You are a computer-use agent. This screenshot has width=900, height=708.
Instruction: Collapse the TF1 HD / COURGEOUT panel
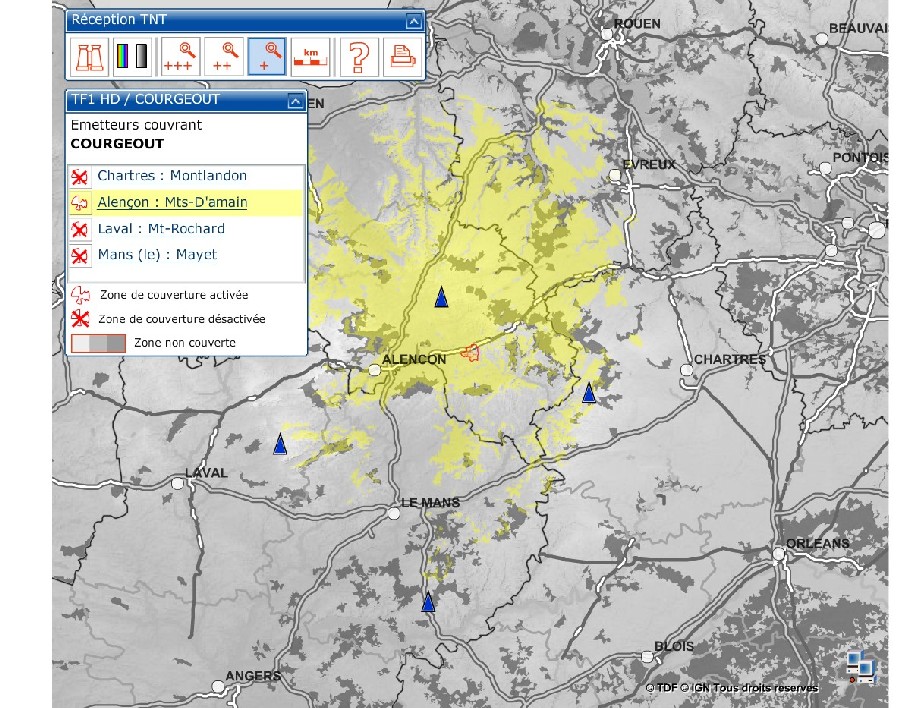click(x=295, y=102)
